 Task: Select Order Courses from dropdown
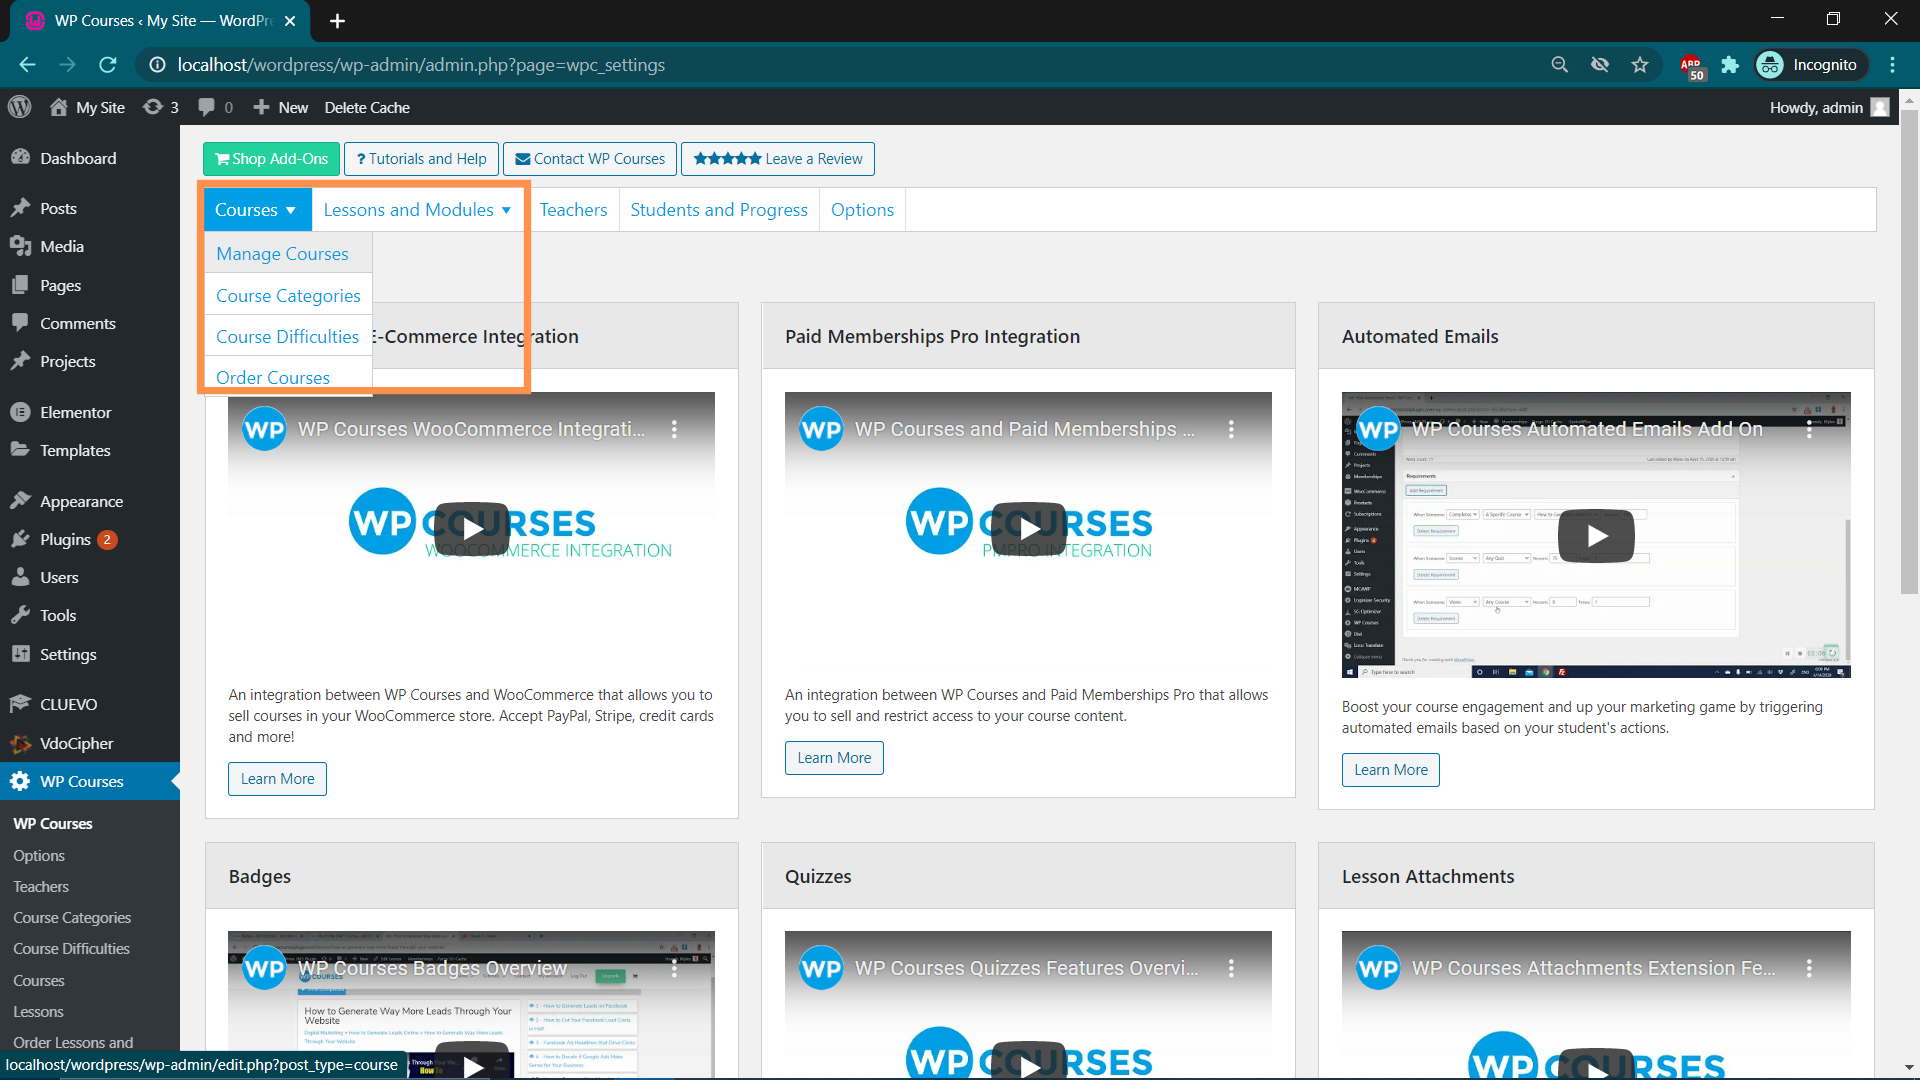pos(288,378)
